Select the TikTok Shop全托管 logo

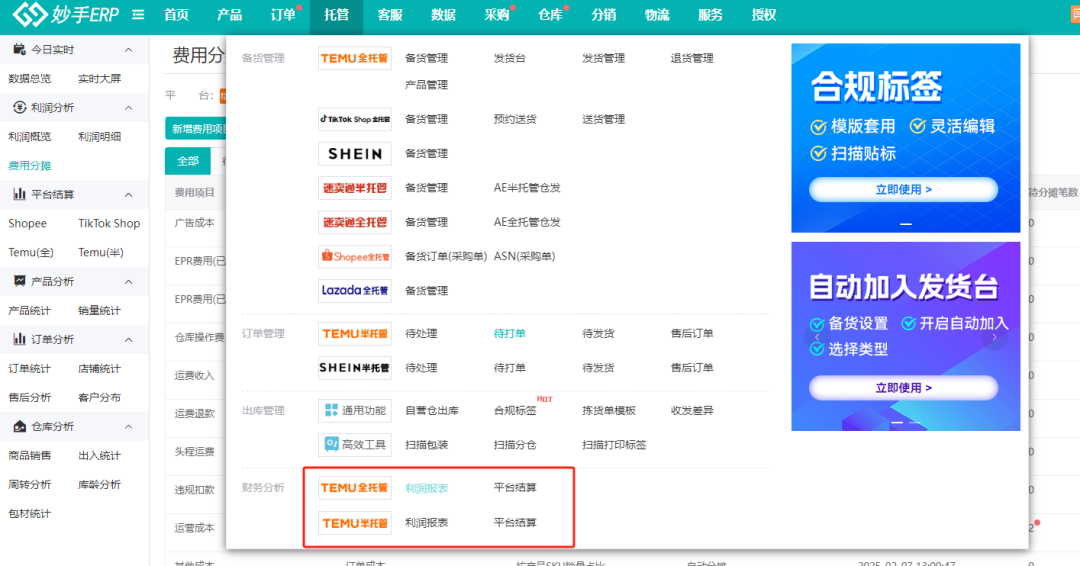[355, 119]
